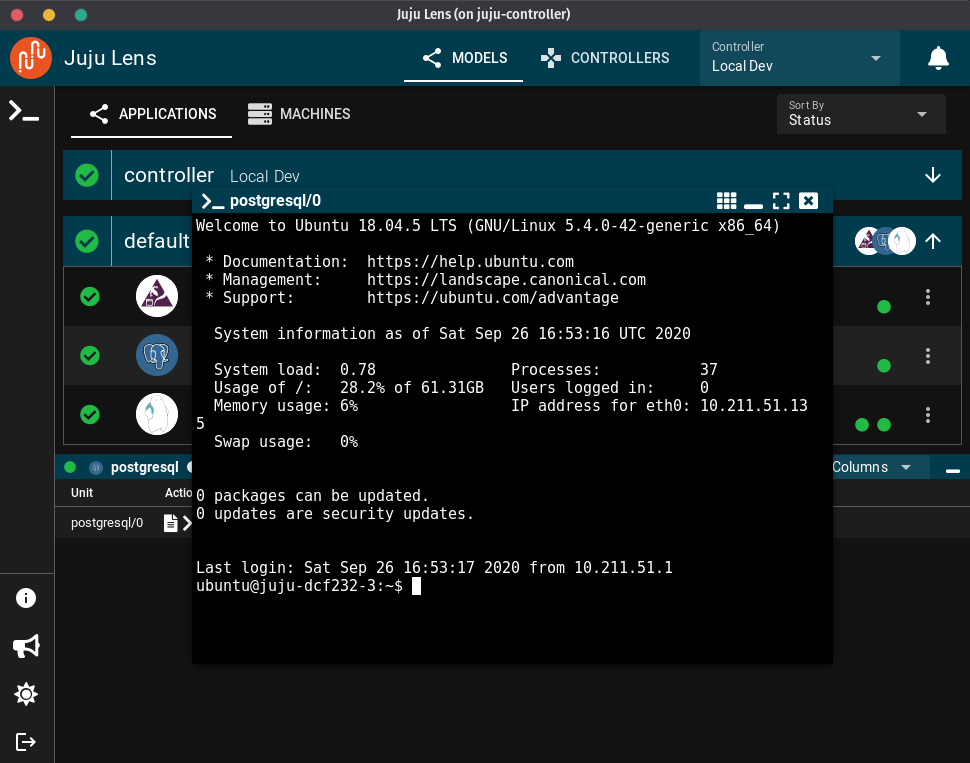Image resolution: width=970 pixels, height=763 pixels.
Task: Click unit status dot in PostgreSQL elephant row
Action: (x=884, y=366)
